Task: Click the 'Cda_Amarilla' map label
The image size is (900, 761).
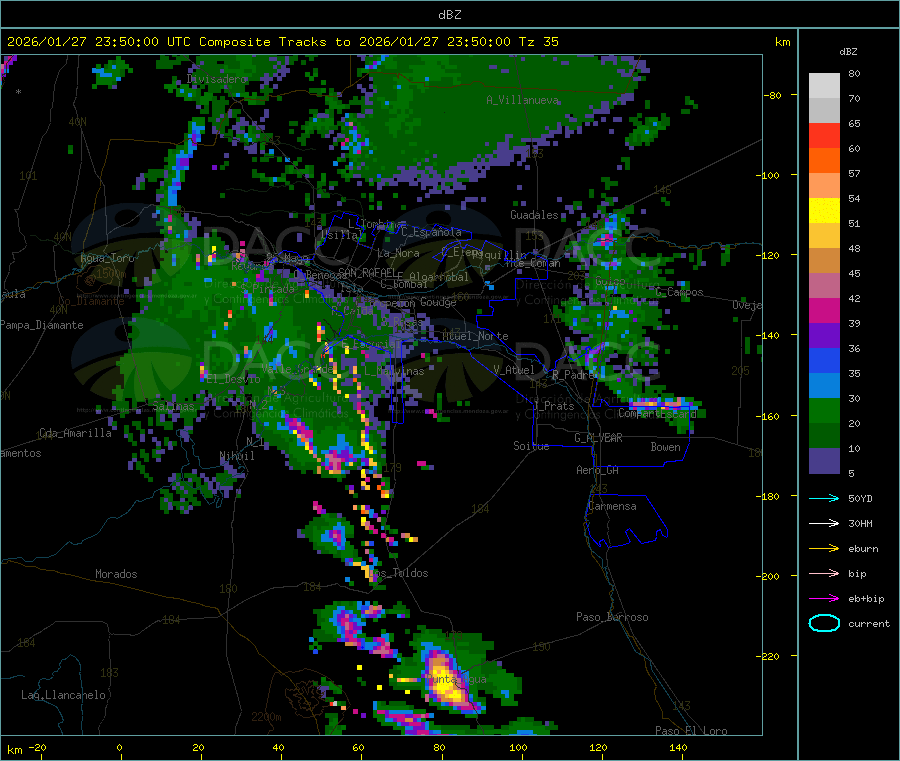Action: [x=76, y=433]
